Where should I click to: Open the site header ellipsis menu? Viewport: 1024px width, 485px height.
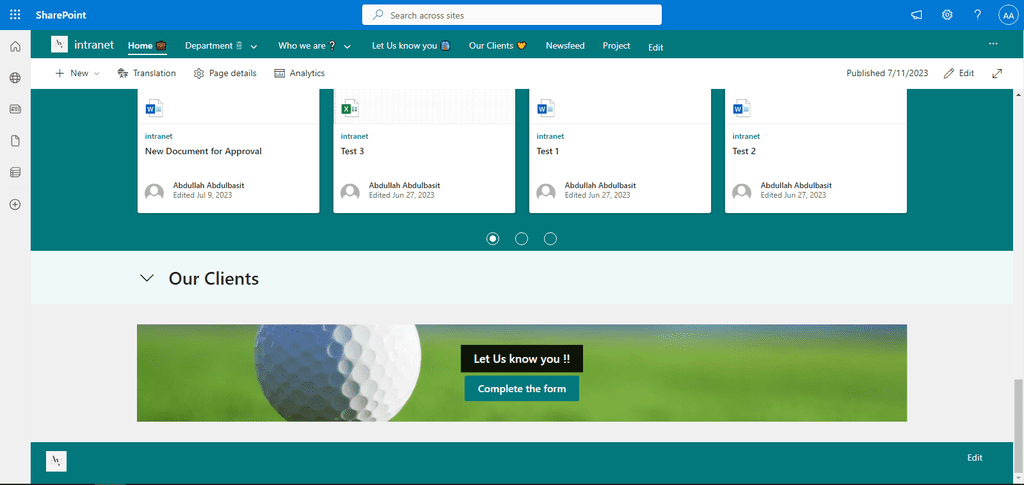point(993,44)
